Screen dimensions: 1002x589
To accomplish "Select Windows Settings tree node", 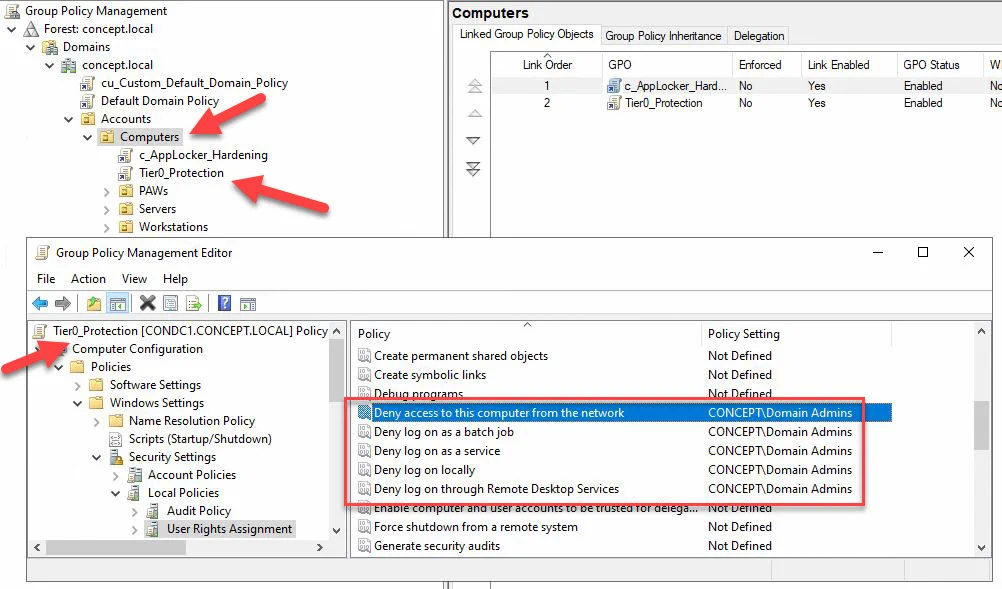I will point(157,403).
